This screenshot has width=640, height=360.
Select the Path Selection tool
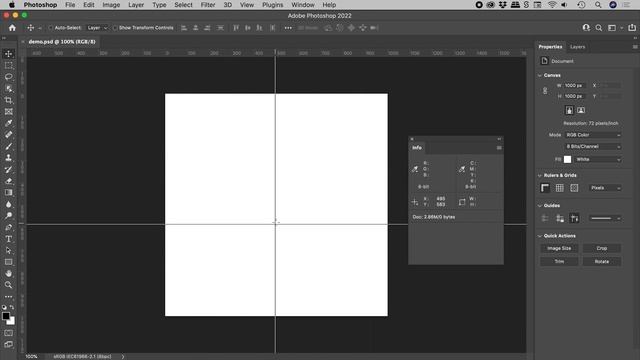coord(9,250)
